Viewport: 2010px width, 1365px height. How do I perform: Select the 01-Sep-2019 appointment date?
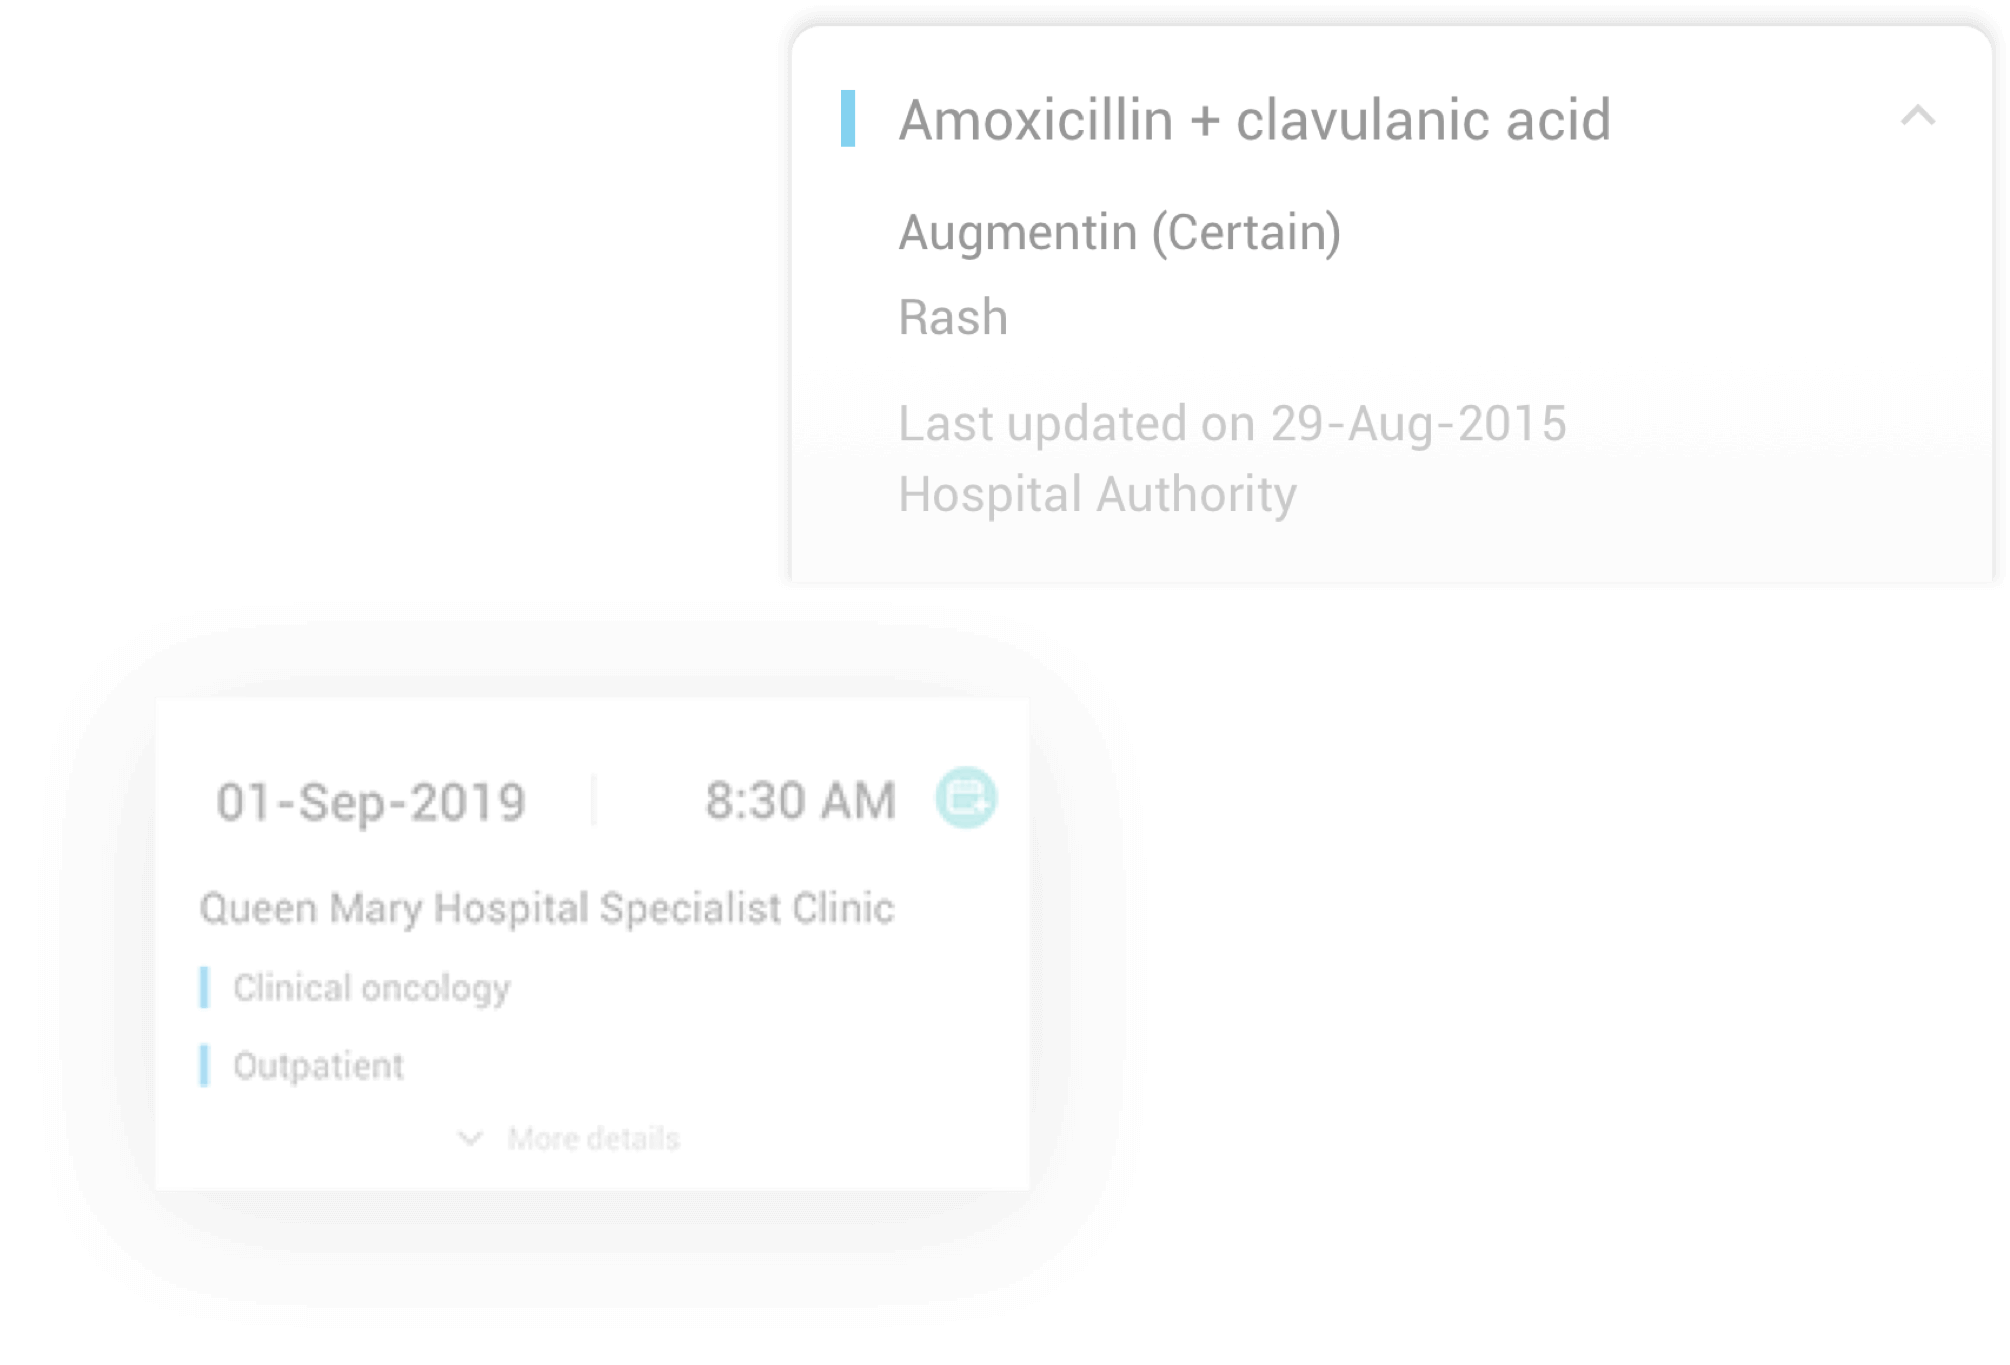(371, 802)
